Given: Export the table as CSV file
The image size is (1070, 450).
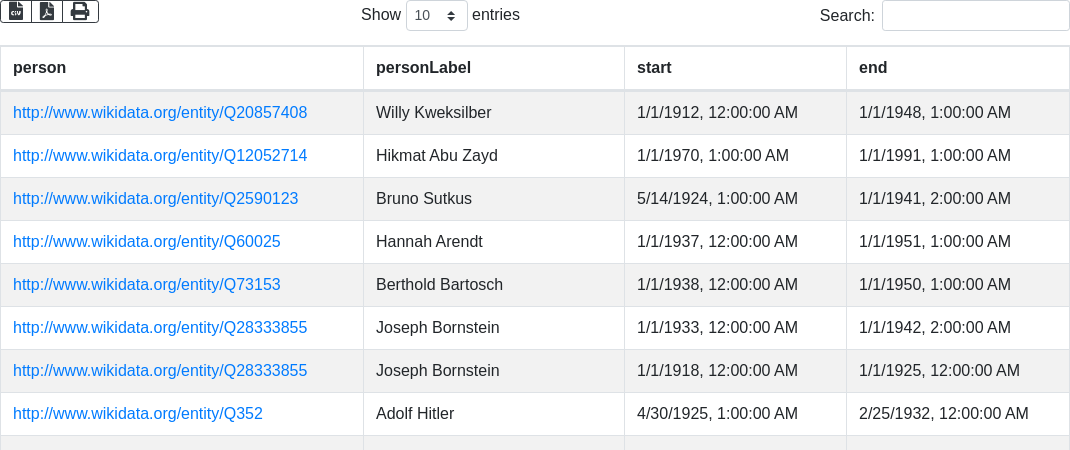Looking at the screenshot, I should pos(16,12).
